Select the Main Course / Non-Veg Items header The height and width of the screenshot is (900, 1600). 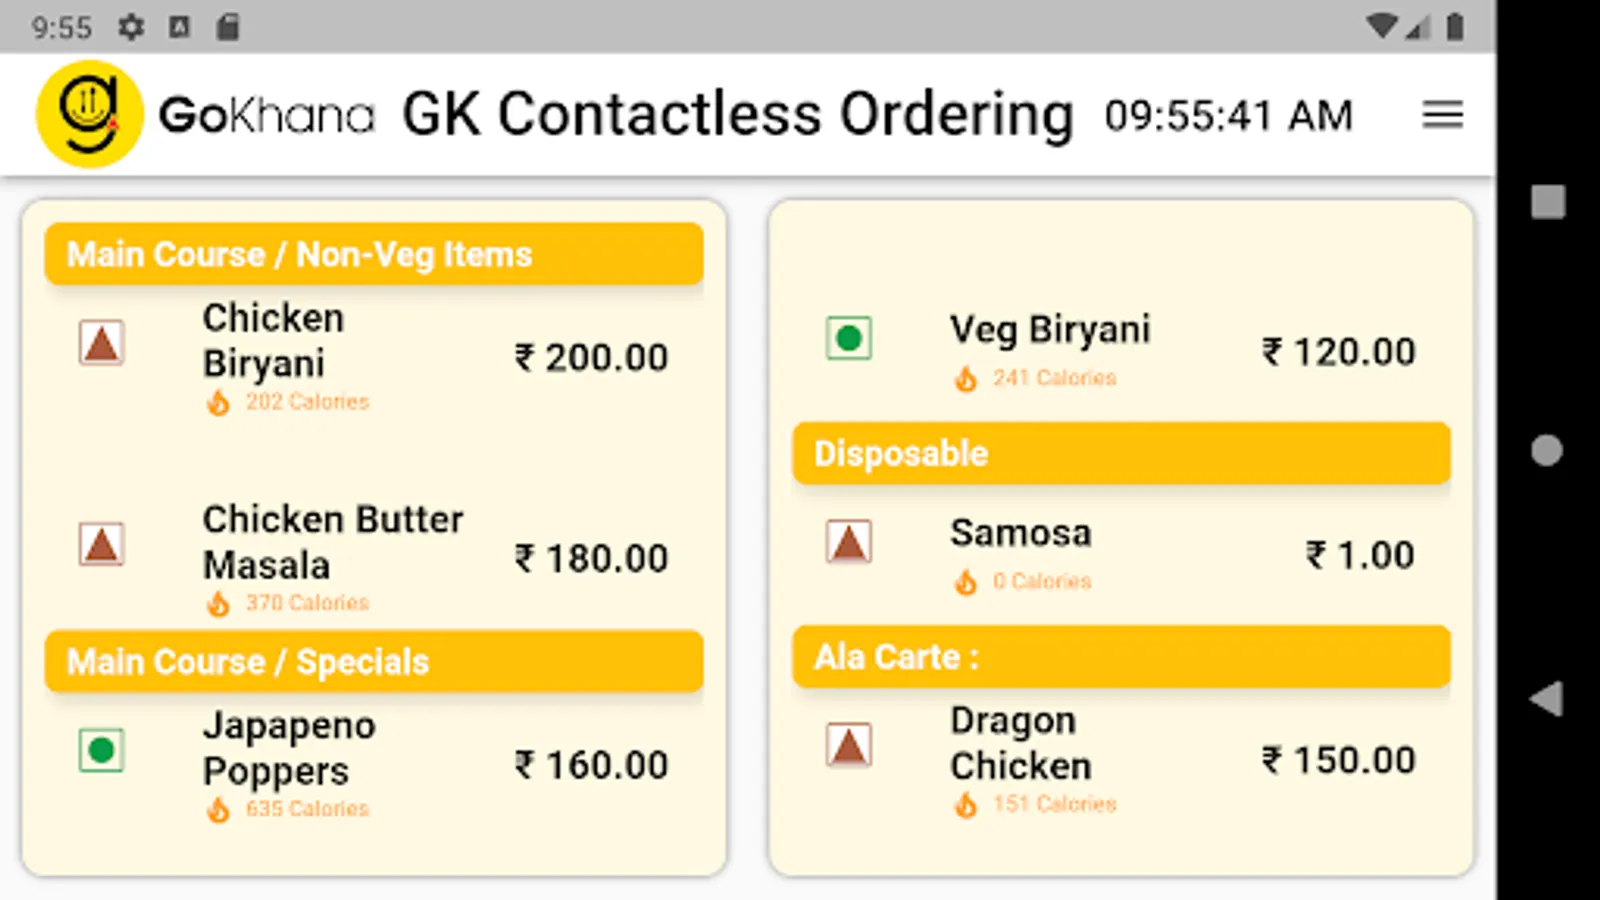tap(373, 254)
